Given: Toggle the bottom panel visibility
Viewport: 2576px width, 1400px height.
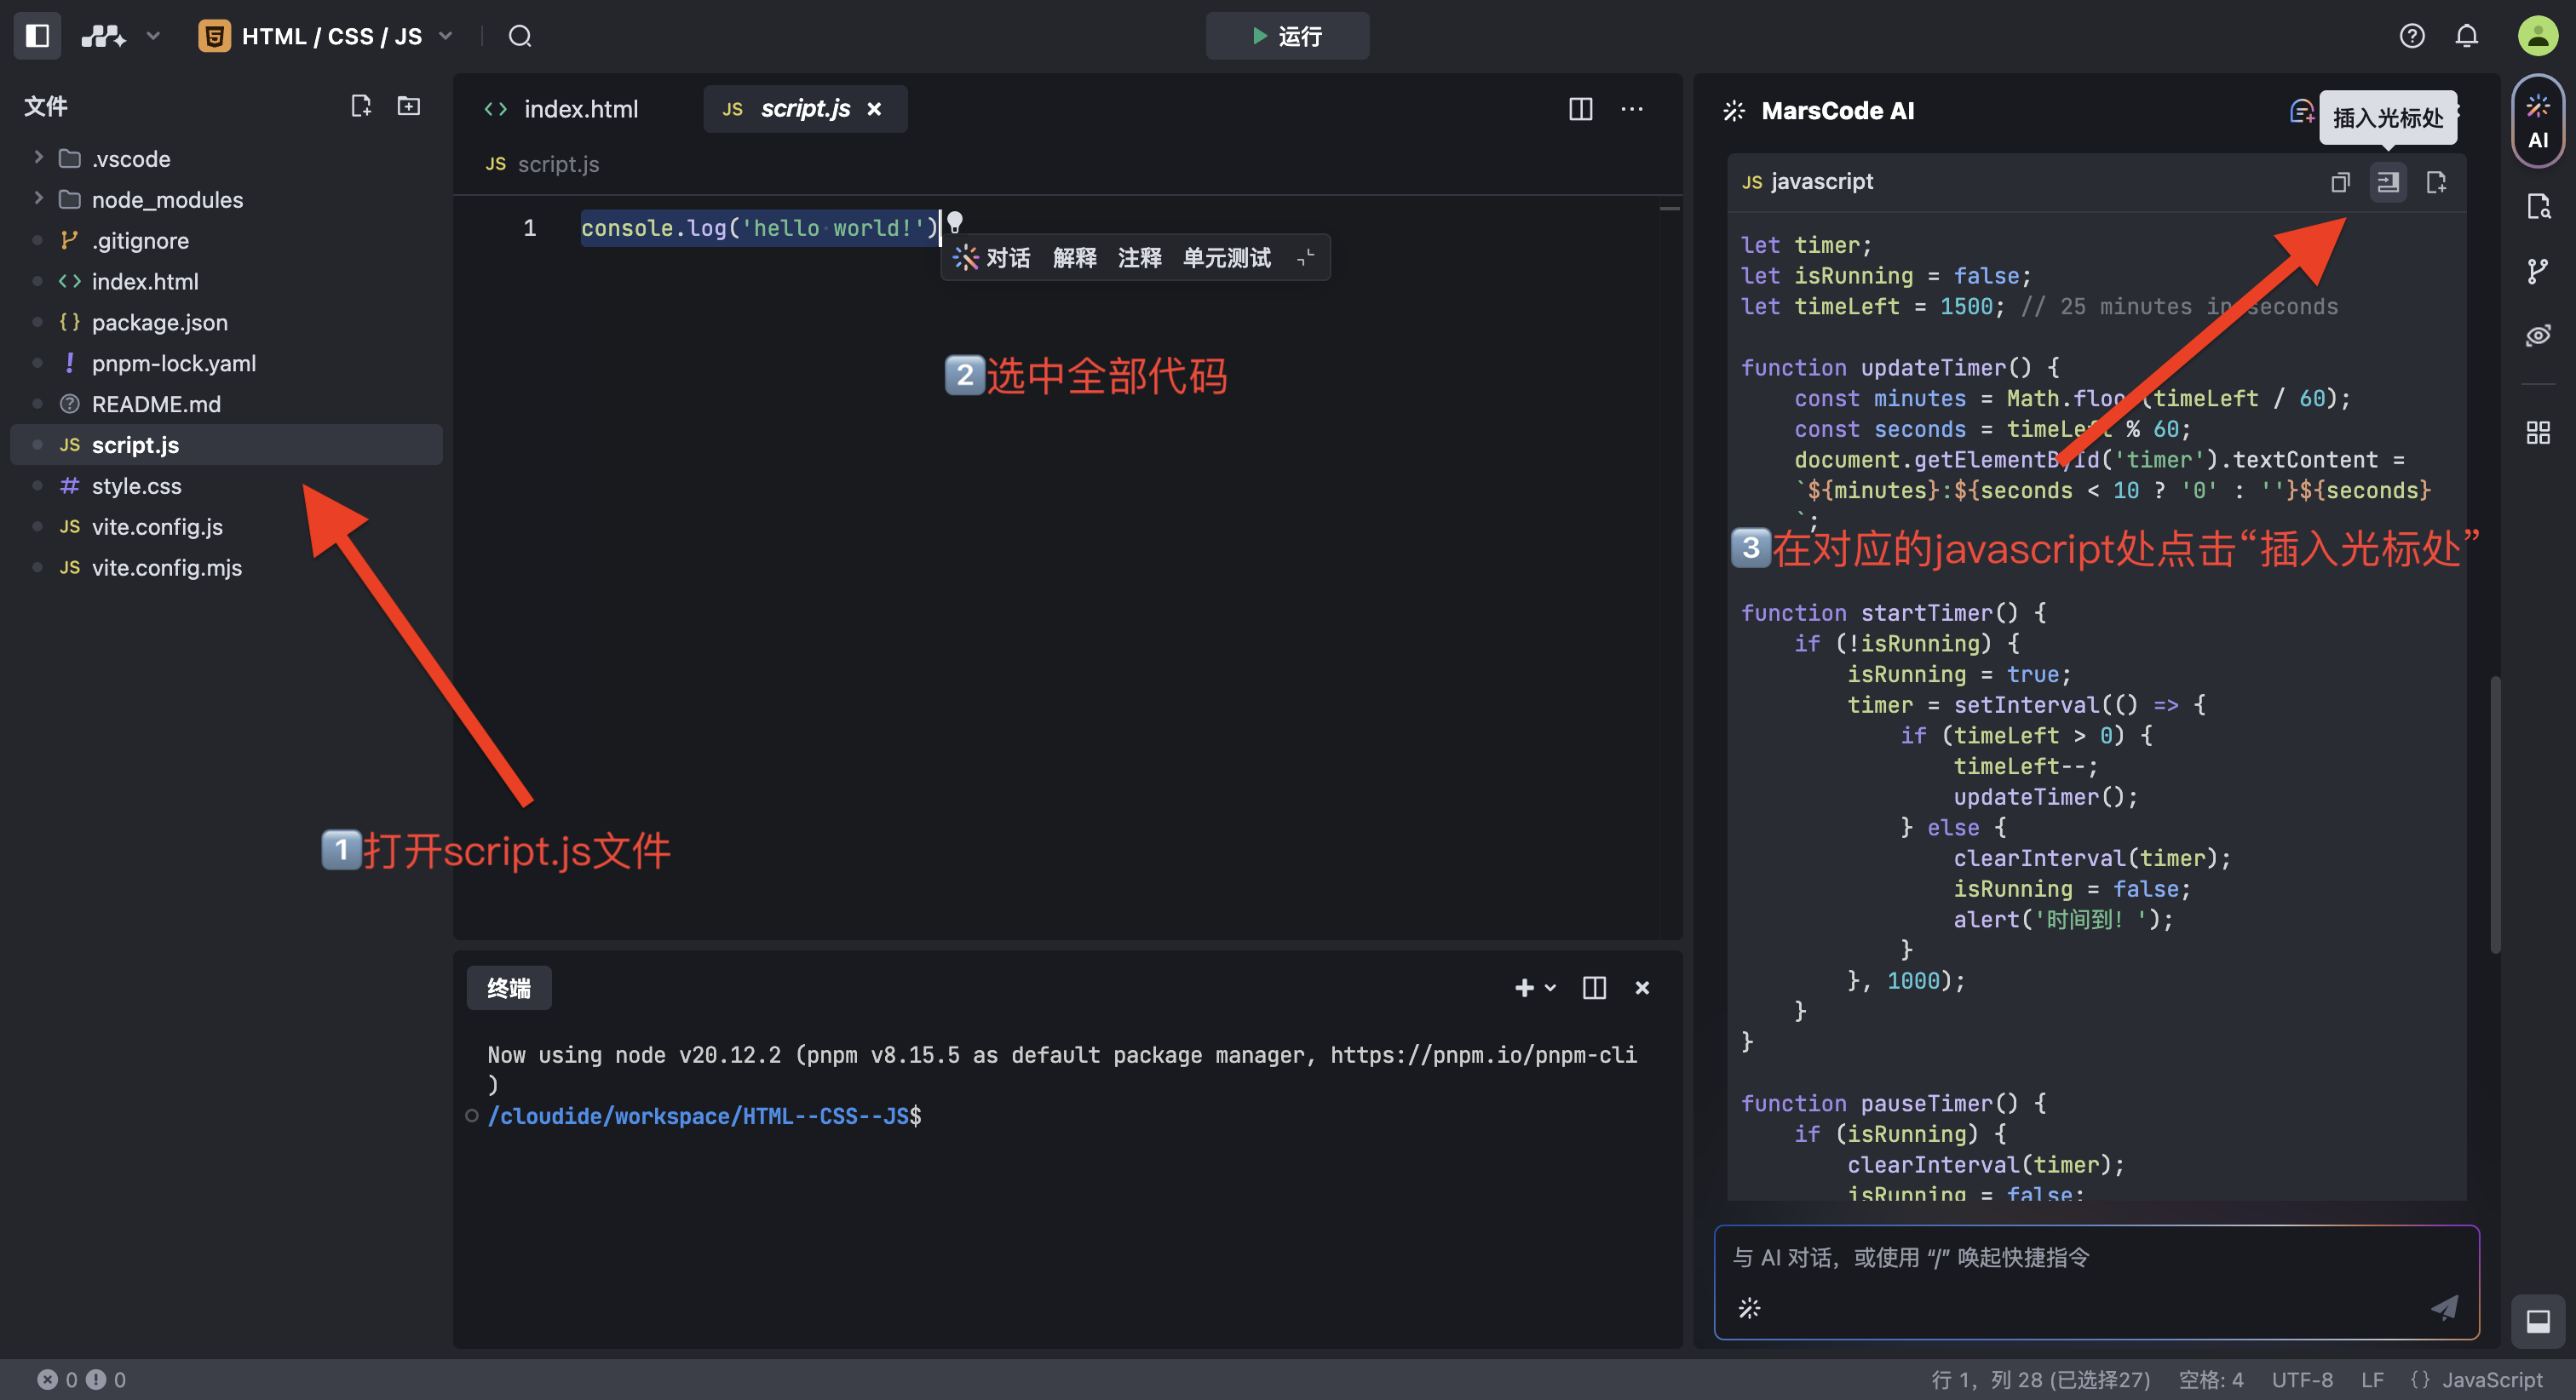Looking at the screenshot, I should (x=2537, y=1321).
